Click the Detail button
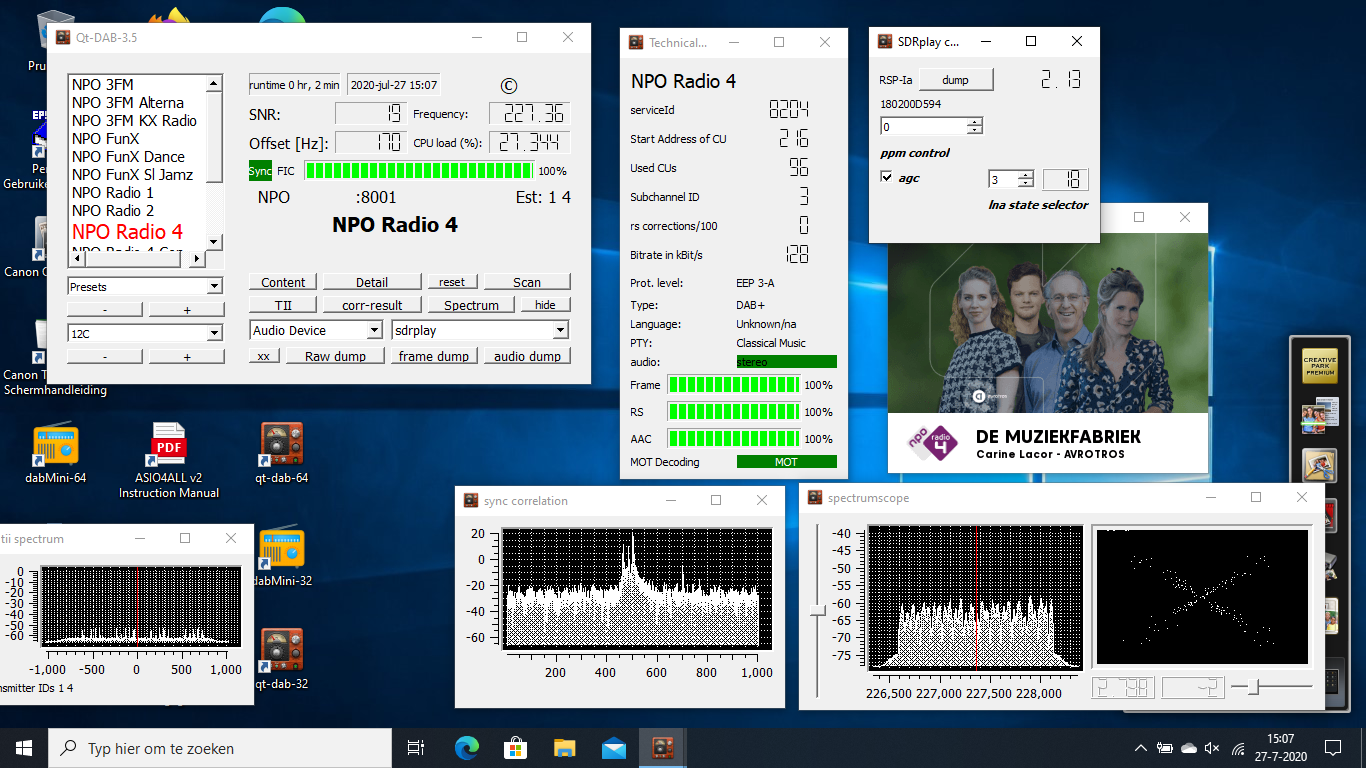The image size is (1366, 768). 371,282
